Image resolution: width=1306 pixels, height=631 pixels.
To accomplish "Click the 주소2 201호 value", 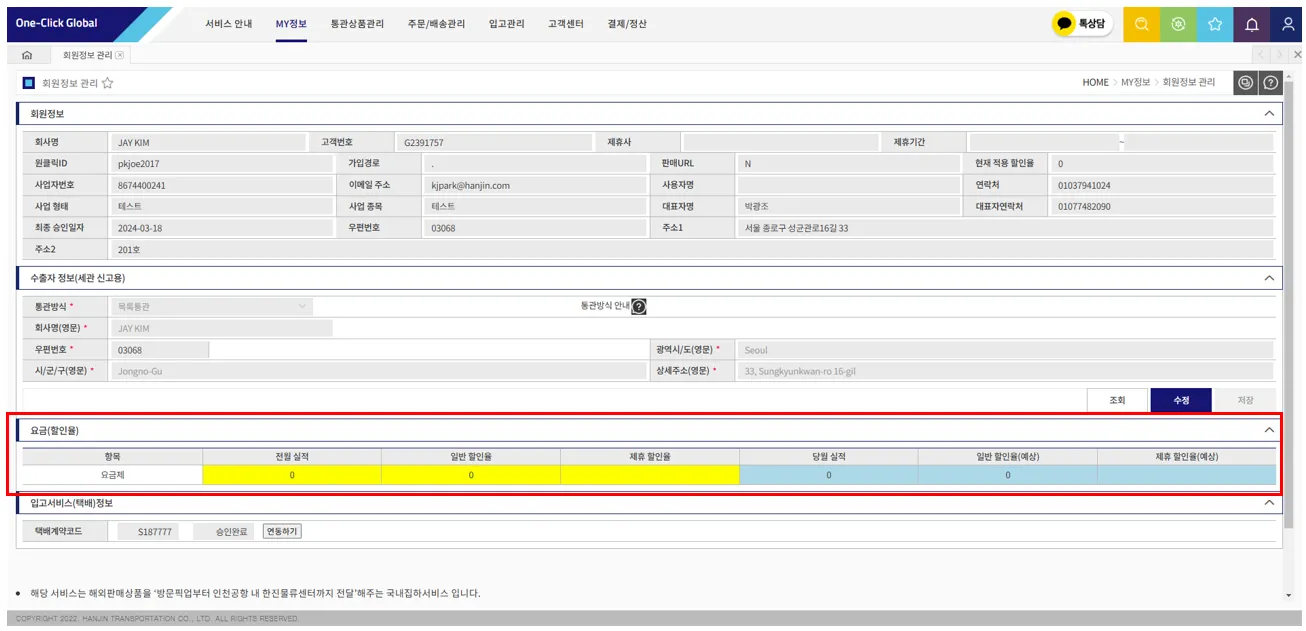I will 693,249.
